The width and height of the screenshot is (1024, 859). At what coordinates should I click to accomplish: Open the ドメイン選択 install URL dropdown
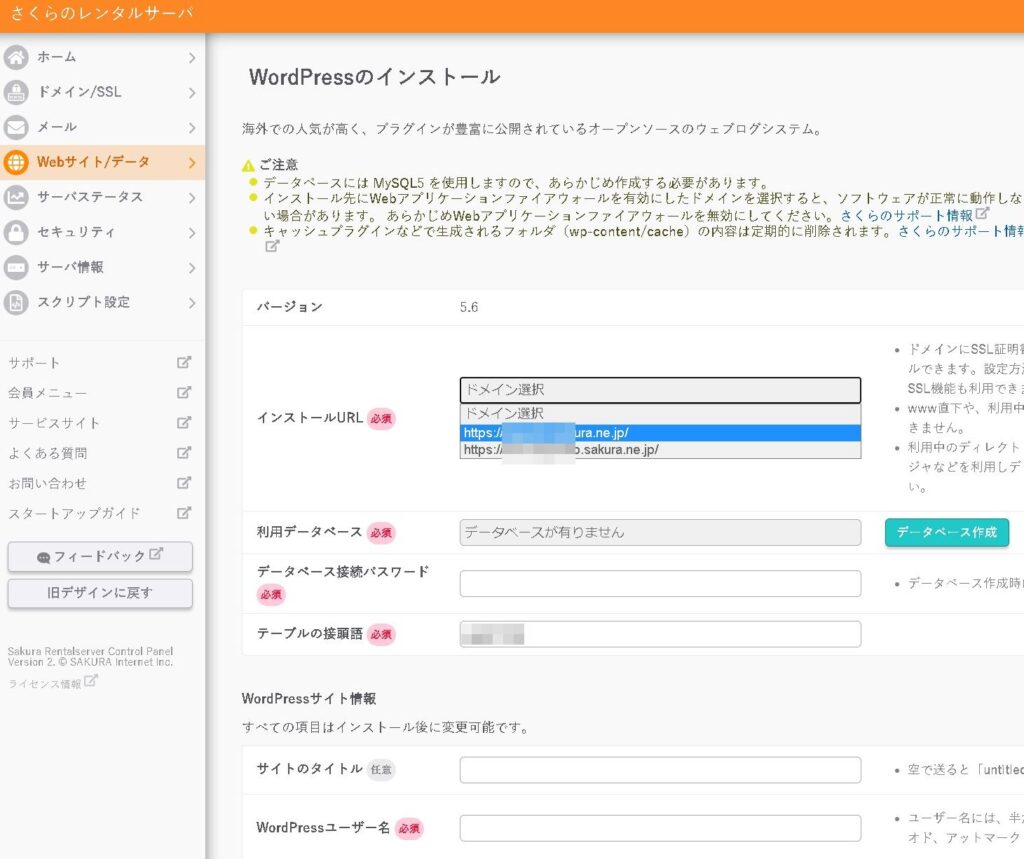tap(659, 390)
